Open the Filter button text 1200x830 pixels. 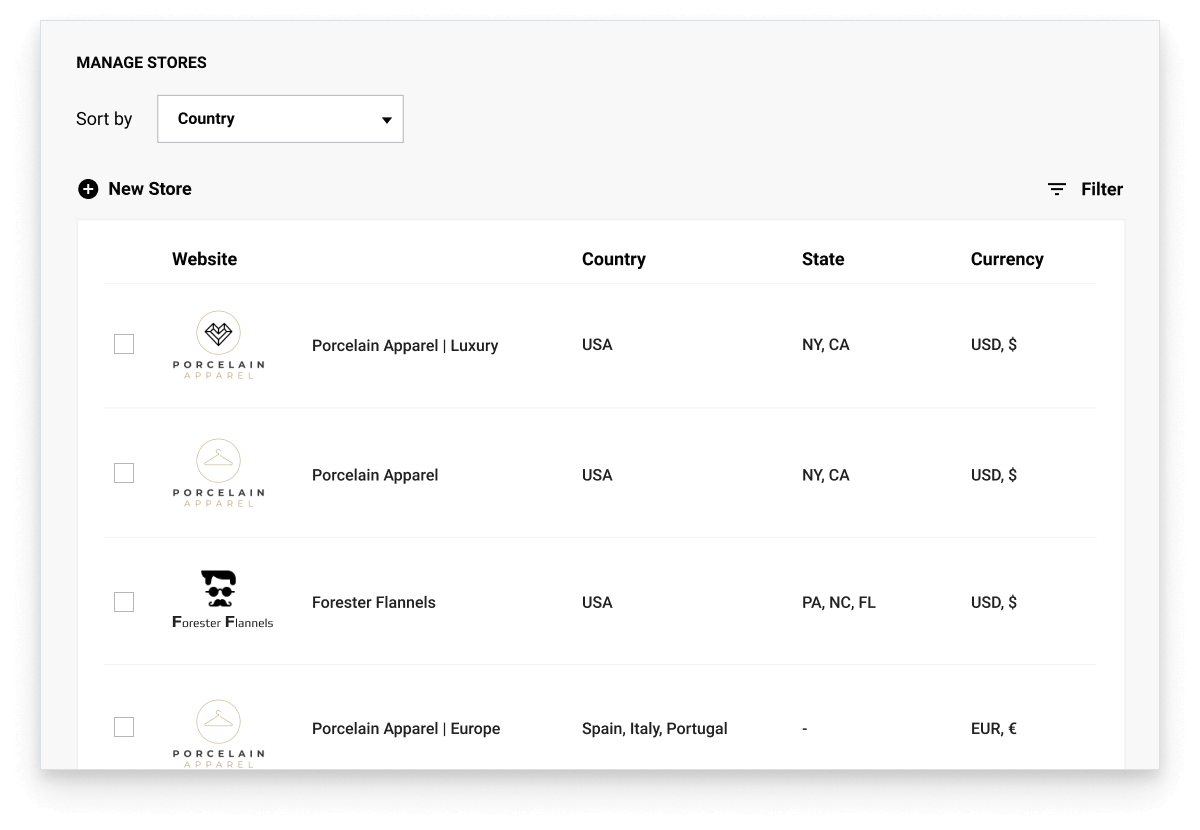[x=1101, y=189]
